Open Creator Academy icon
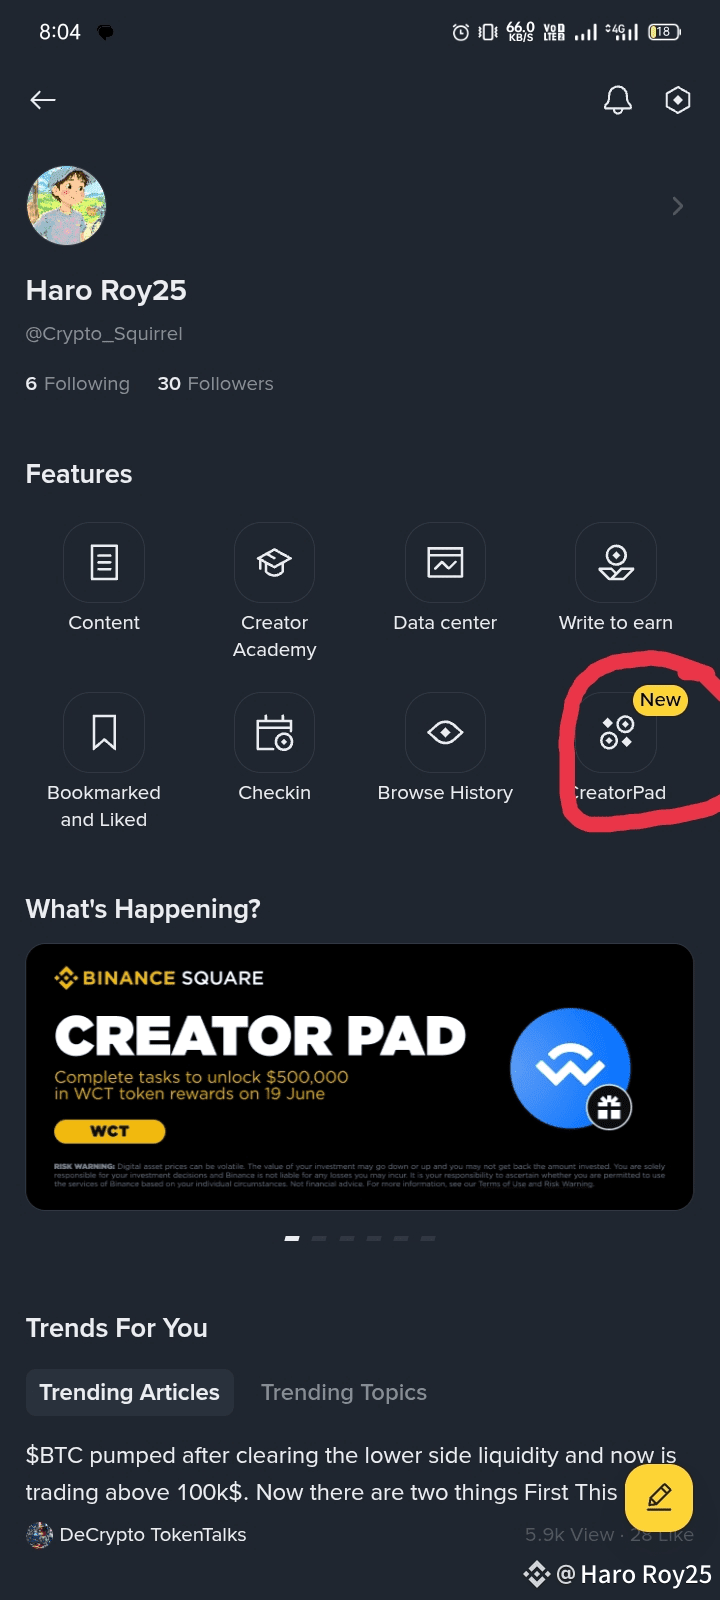Screen dimensions: 720x1600 [275, 562]
